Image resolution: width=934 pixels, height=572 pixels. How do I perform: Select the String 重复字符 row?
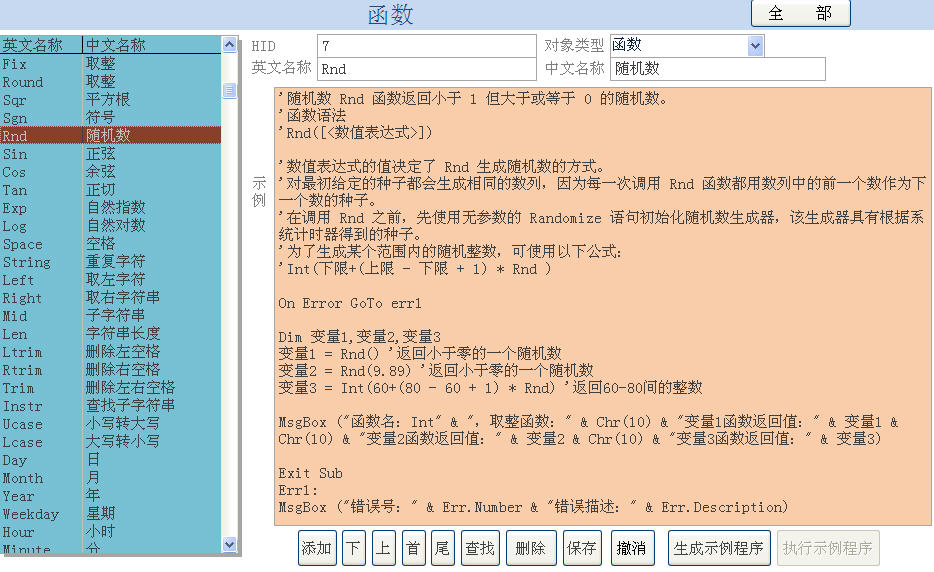(110, 262)
